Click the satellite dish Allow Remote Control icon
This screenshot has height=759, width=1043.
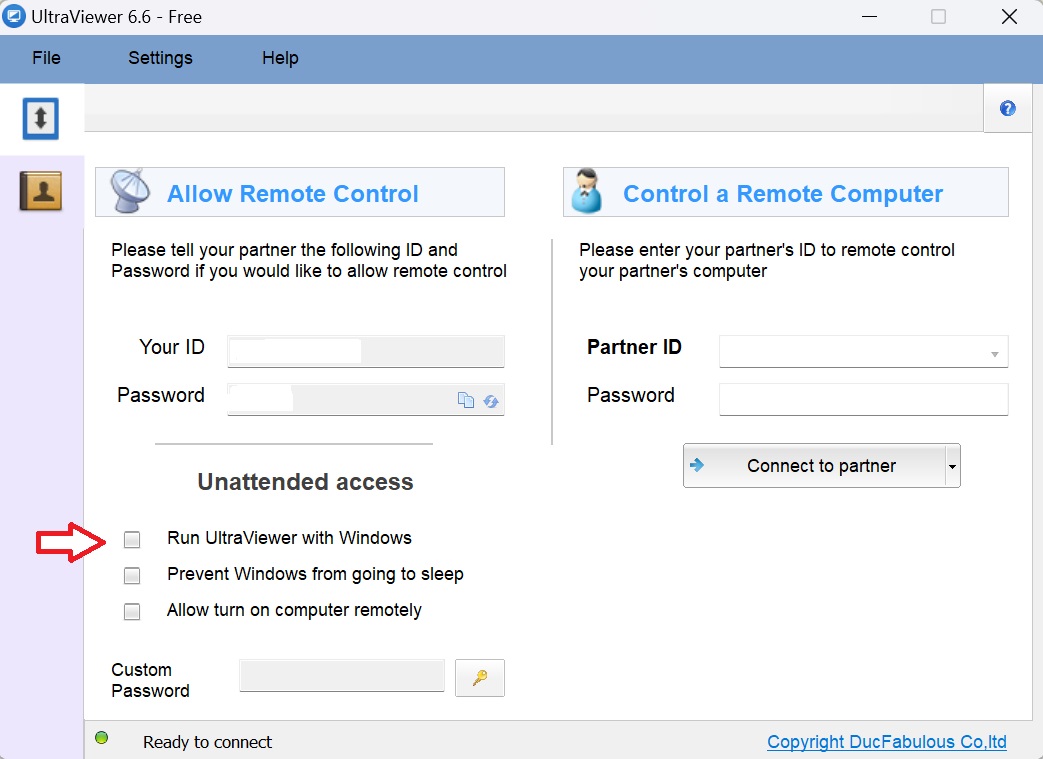pos(130,191)
